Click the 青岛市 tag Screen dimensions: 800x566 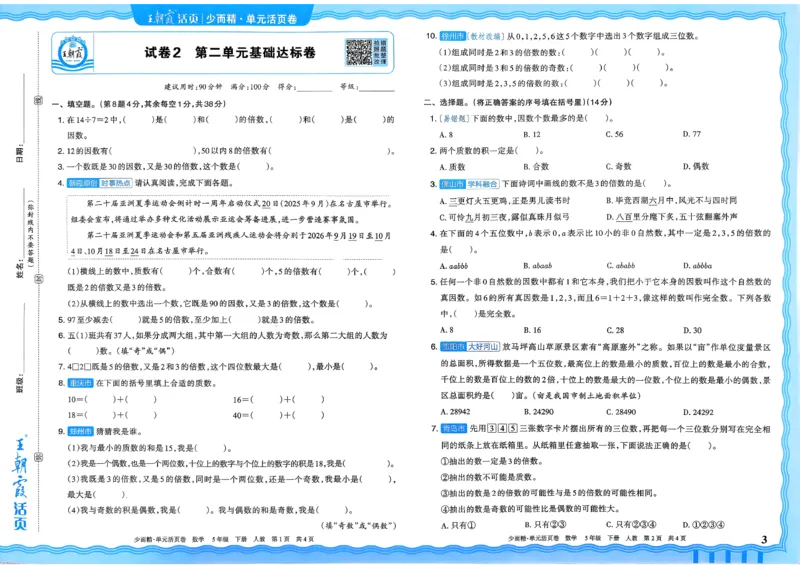[x=454, y=429]
